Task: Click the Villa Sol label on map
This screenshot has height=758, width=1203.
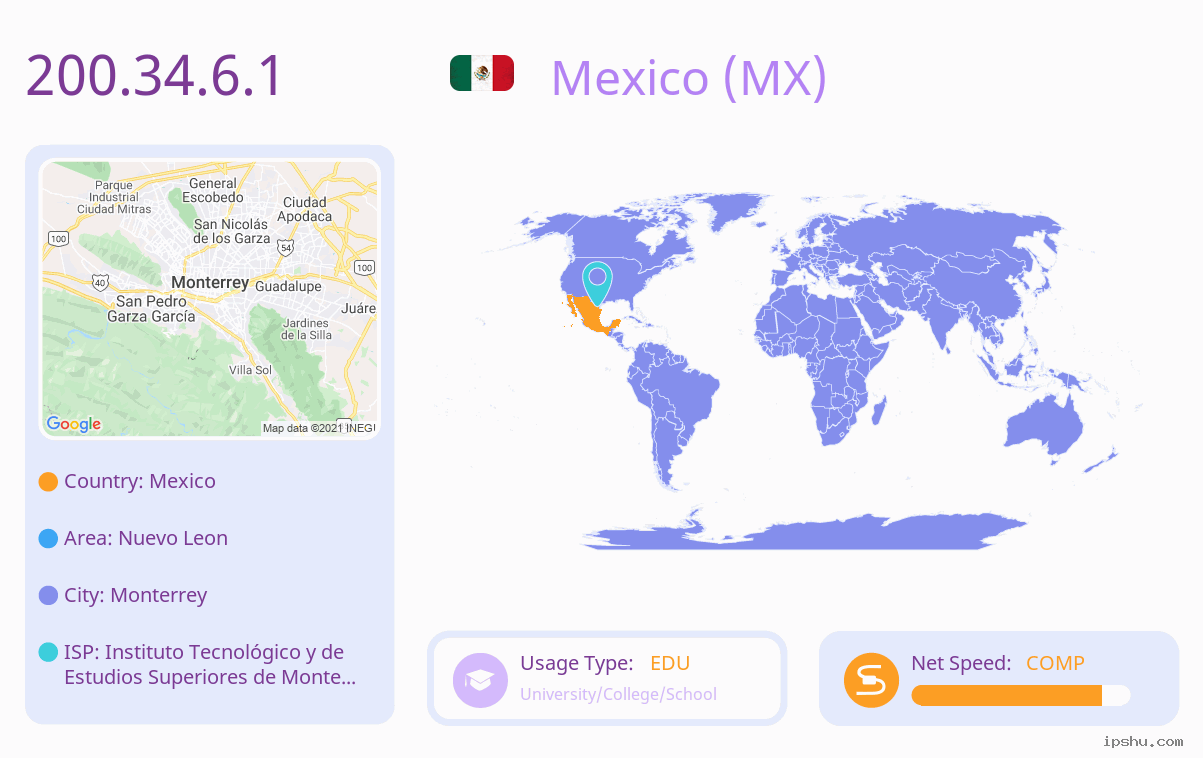Action: click(x=250, y=370)
